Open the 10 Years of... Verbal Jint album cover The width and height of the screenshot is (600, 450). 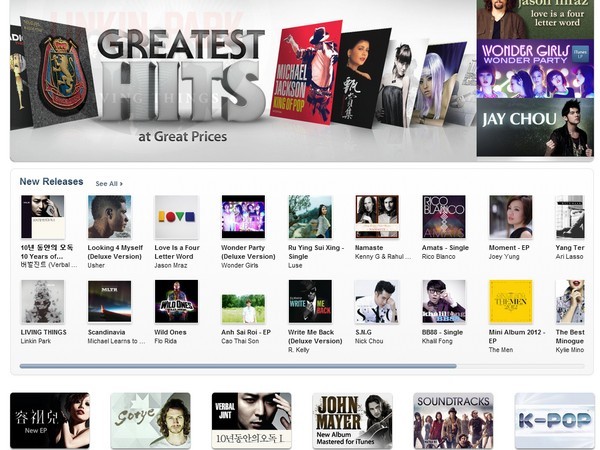[x=43, y=217]
